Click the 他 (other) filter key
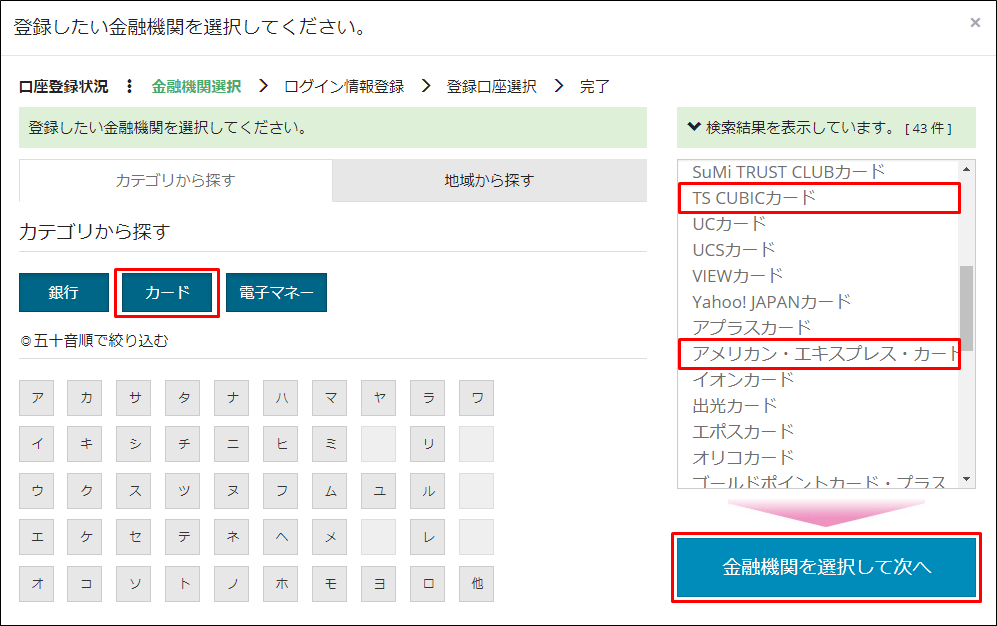Viewport: 997px width, 626px height. pyautogui.click(x=477, y=584)
